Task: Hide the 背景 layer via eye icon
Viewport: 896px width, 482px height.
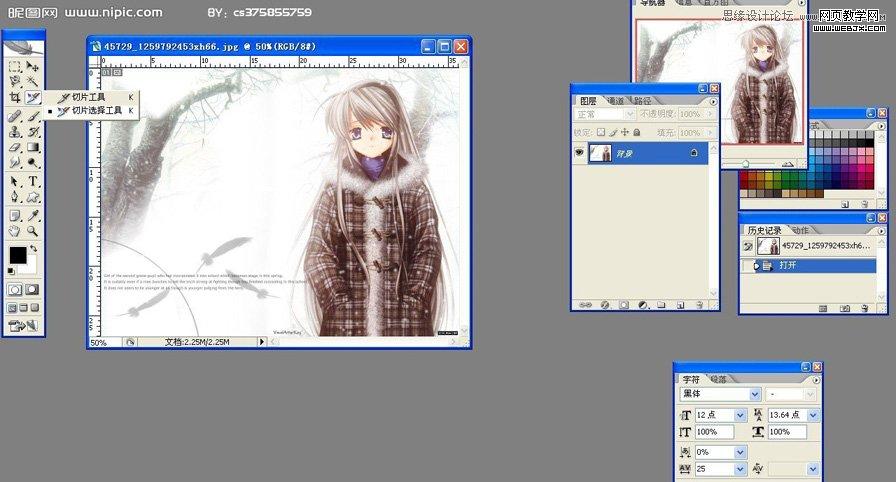Action: pyautogui.click(x=579, y=153)
